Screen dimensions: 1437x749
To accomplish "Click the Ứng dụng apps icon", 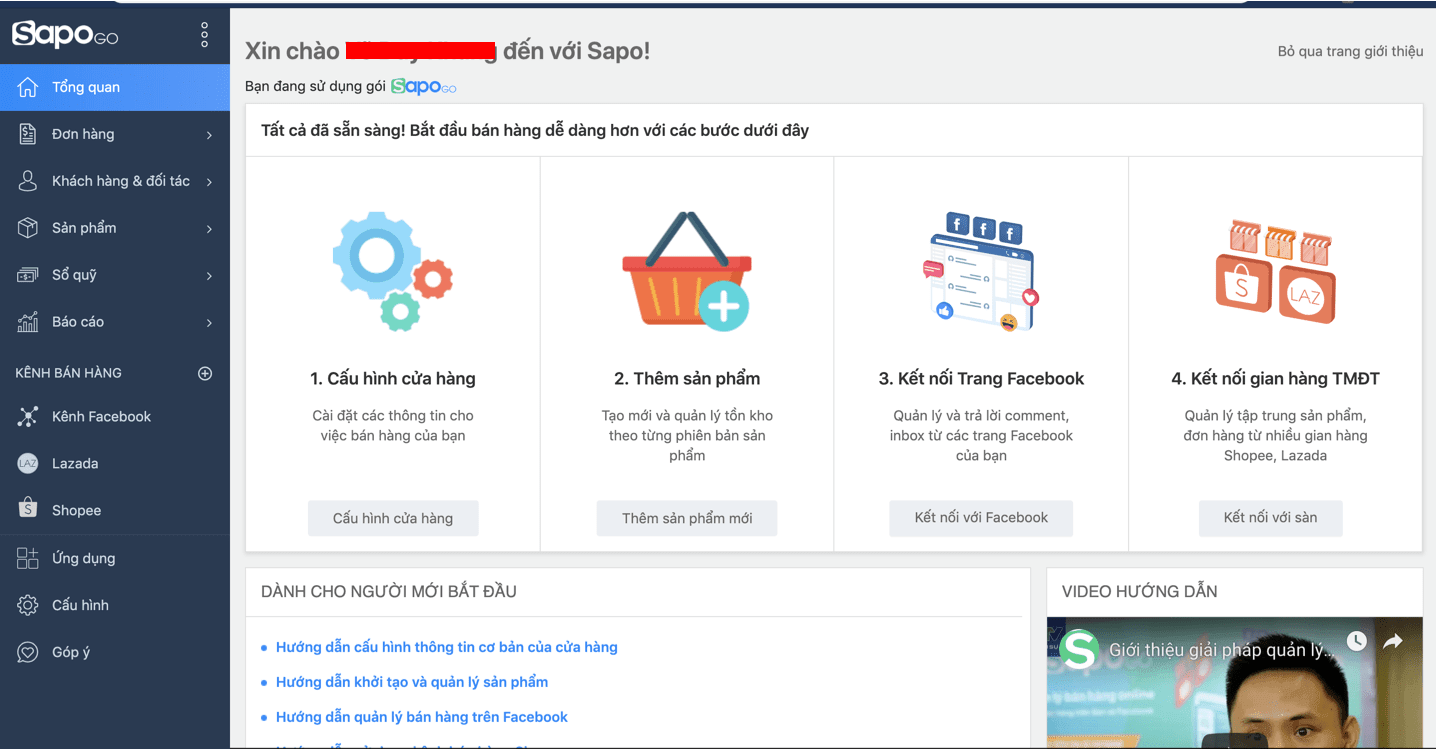I will pyautogui.click(x=28, y=558).
